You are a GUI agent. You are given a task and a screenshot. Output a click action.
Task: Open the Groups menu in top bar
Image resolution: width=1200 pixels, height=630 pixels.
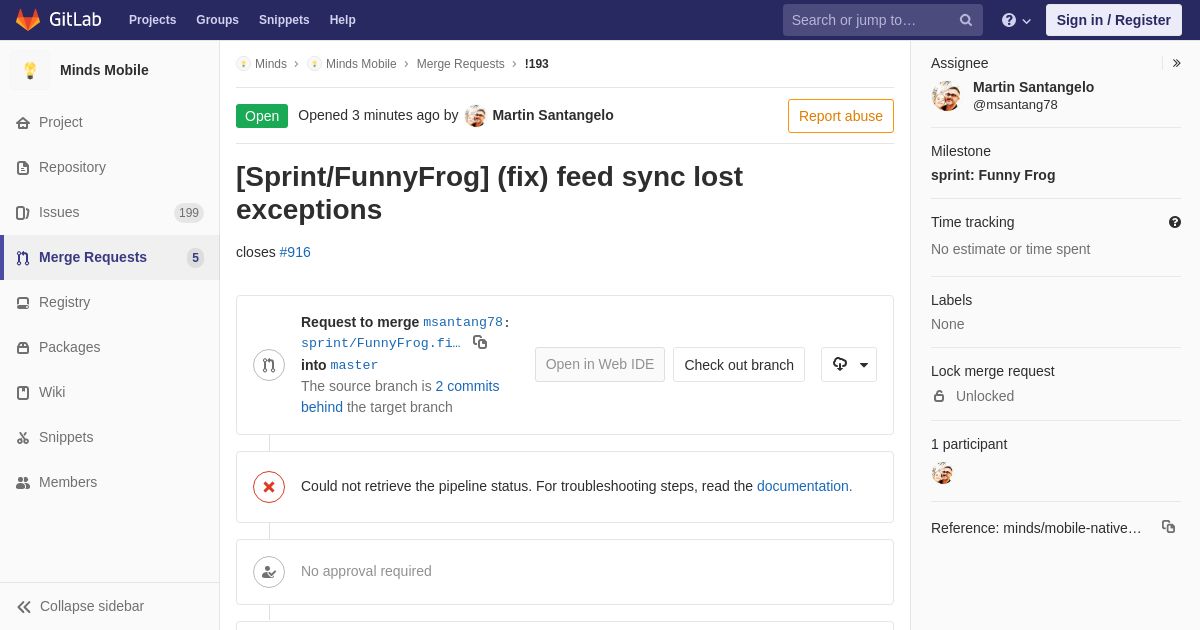point(217,20)
